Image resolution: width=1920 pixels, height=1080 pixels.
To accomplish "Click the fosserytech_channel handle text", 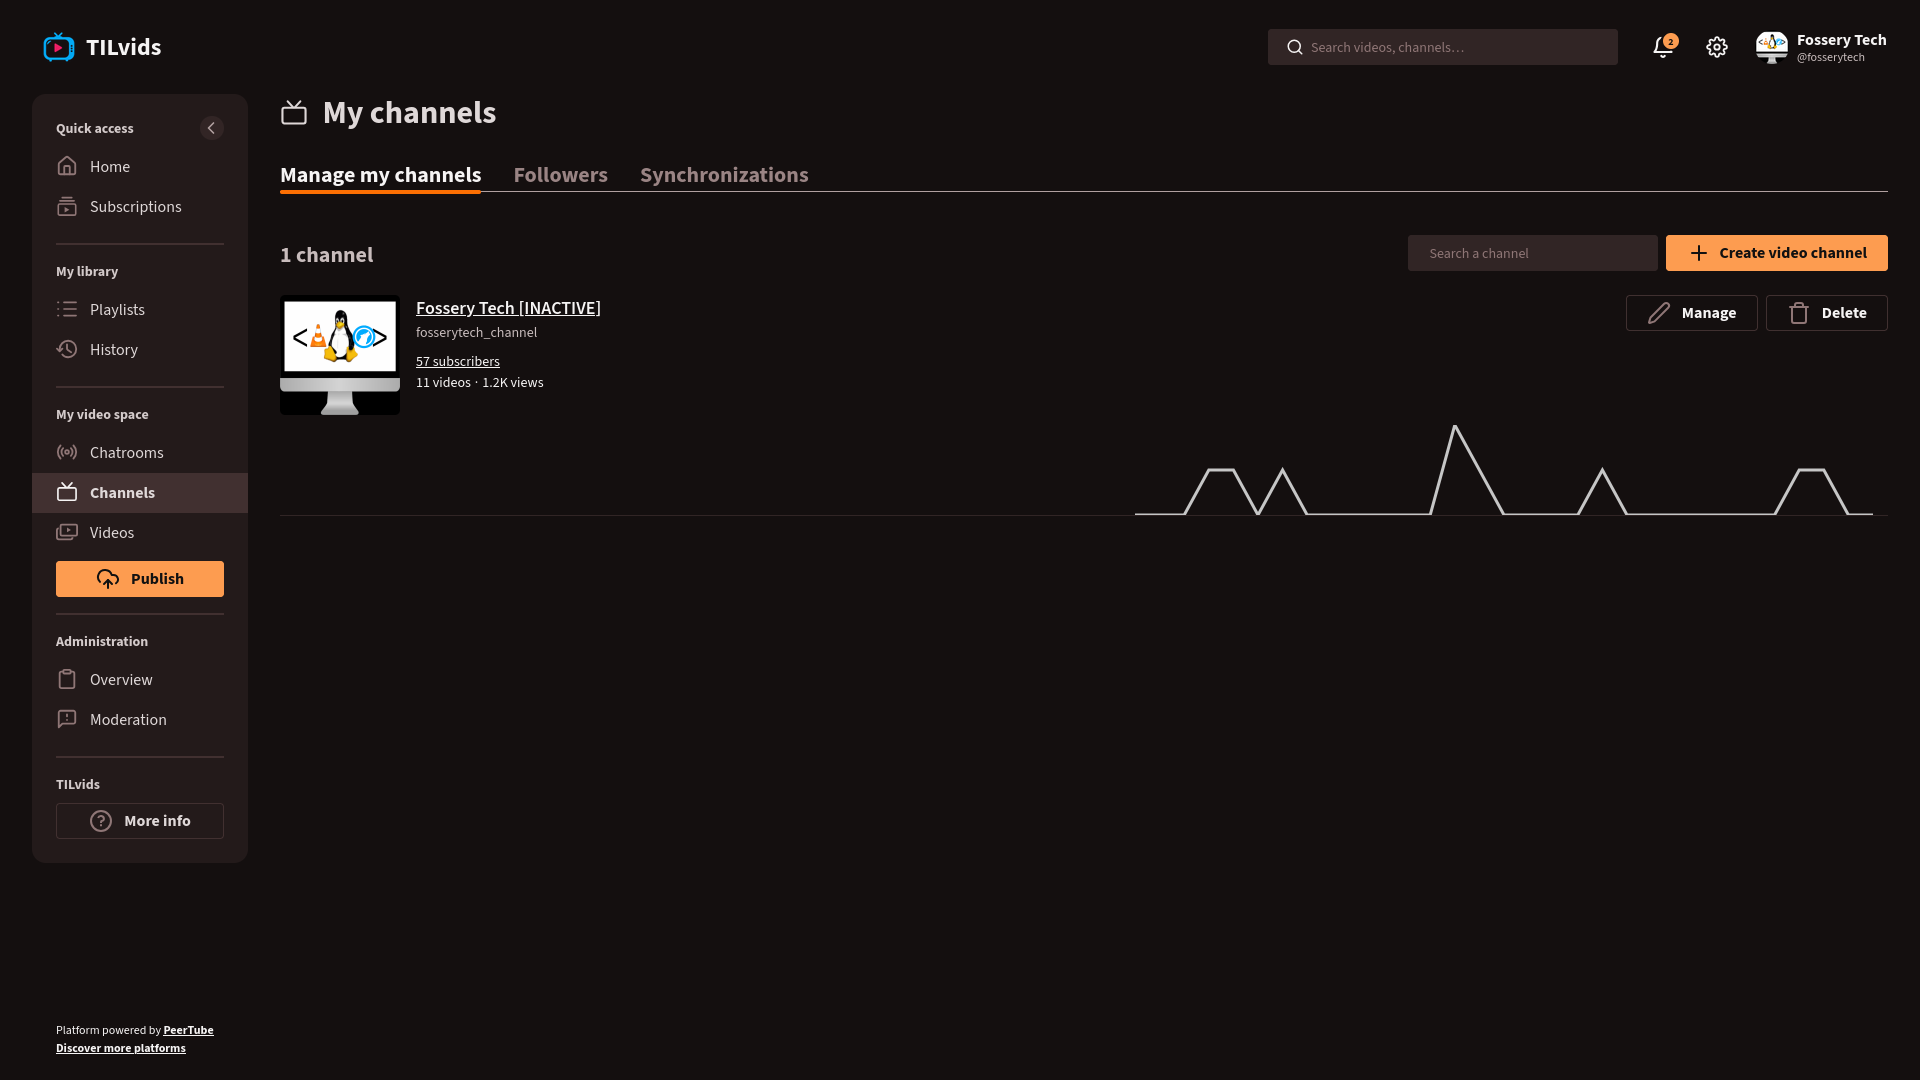I will (x=476, y=332).
